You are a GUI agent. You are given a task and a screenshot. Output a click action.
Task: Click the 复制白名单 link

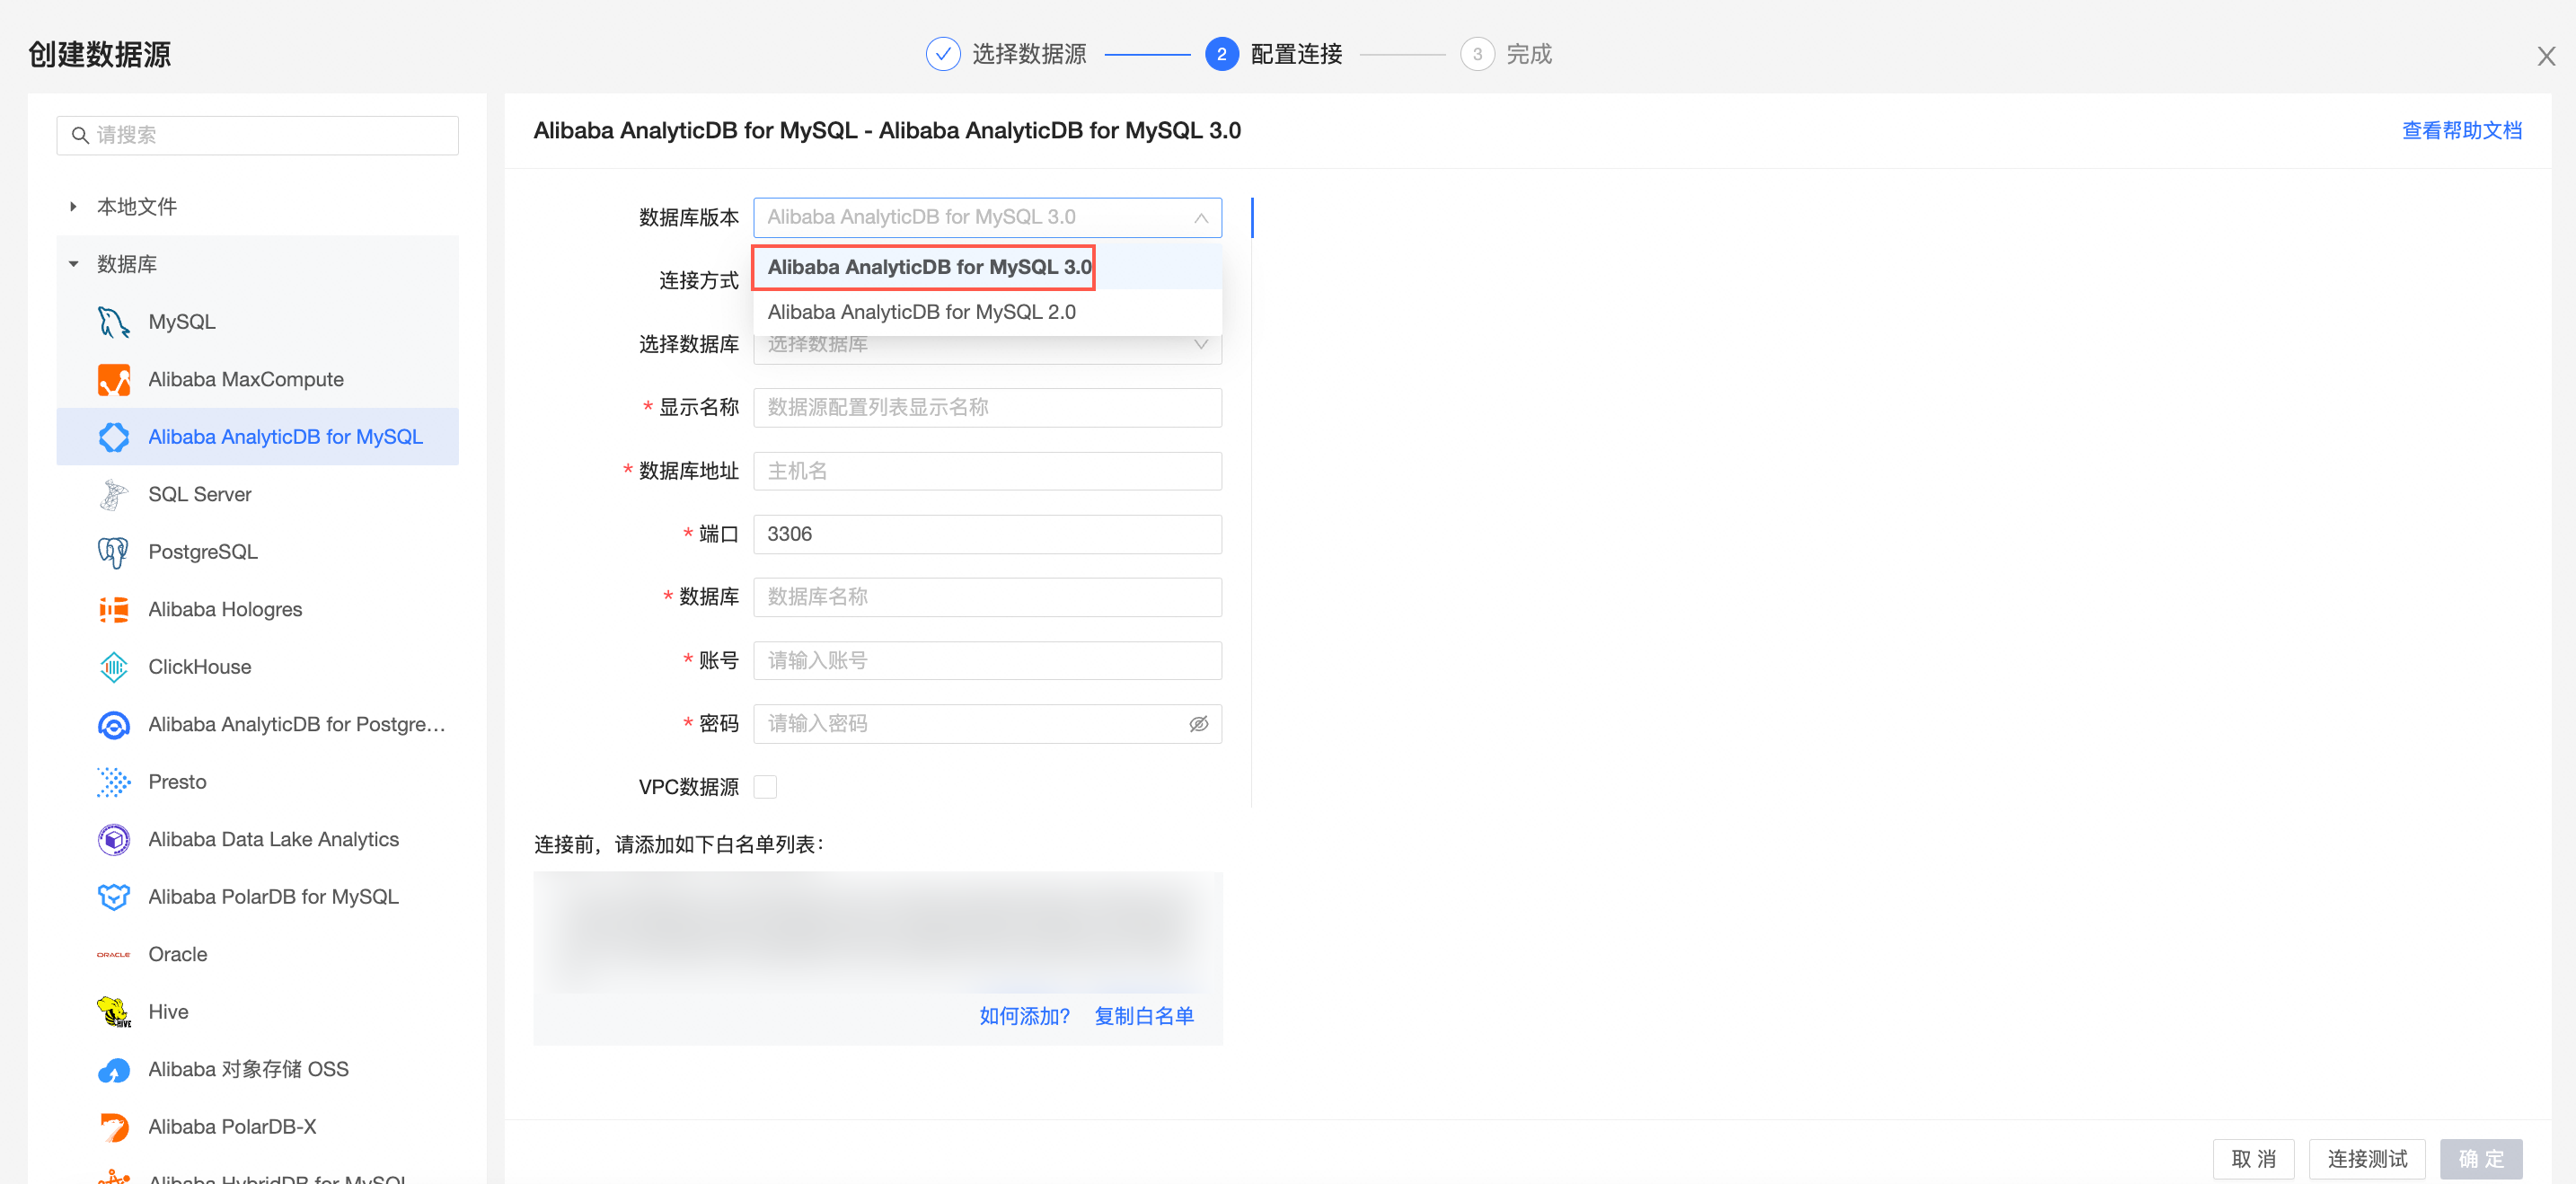coord(1143,1016)
